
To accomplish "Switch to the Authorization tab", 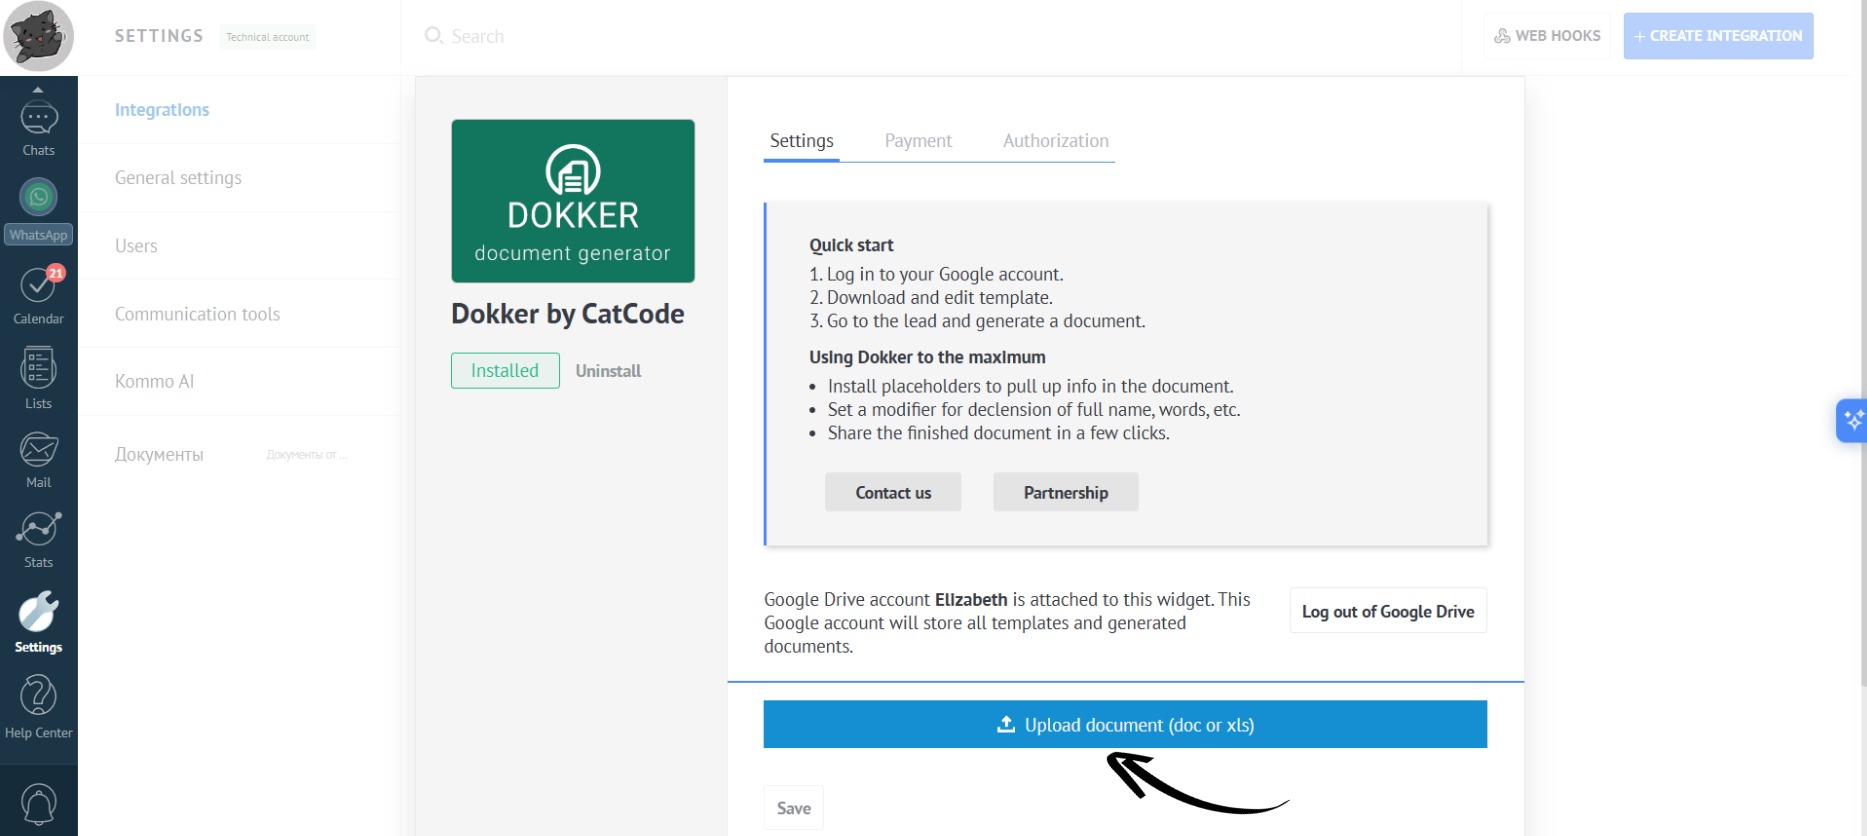I will pyautogui.click(x=1055, y=141).
